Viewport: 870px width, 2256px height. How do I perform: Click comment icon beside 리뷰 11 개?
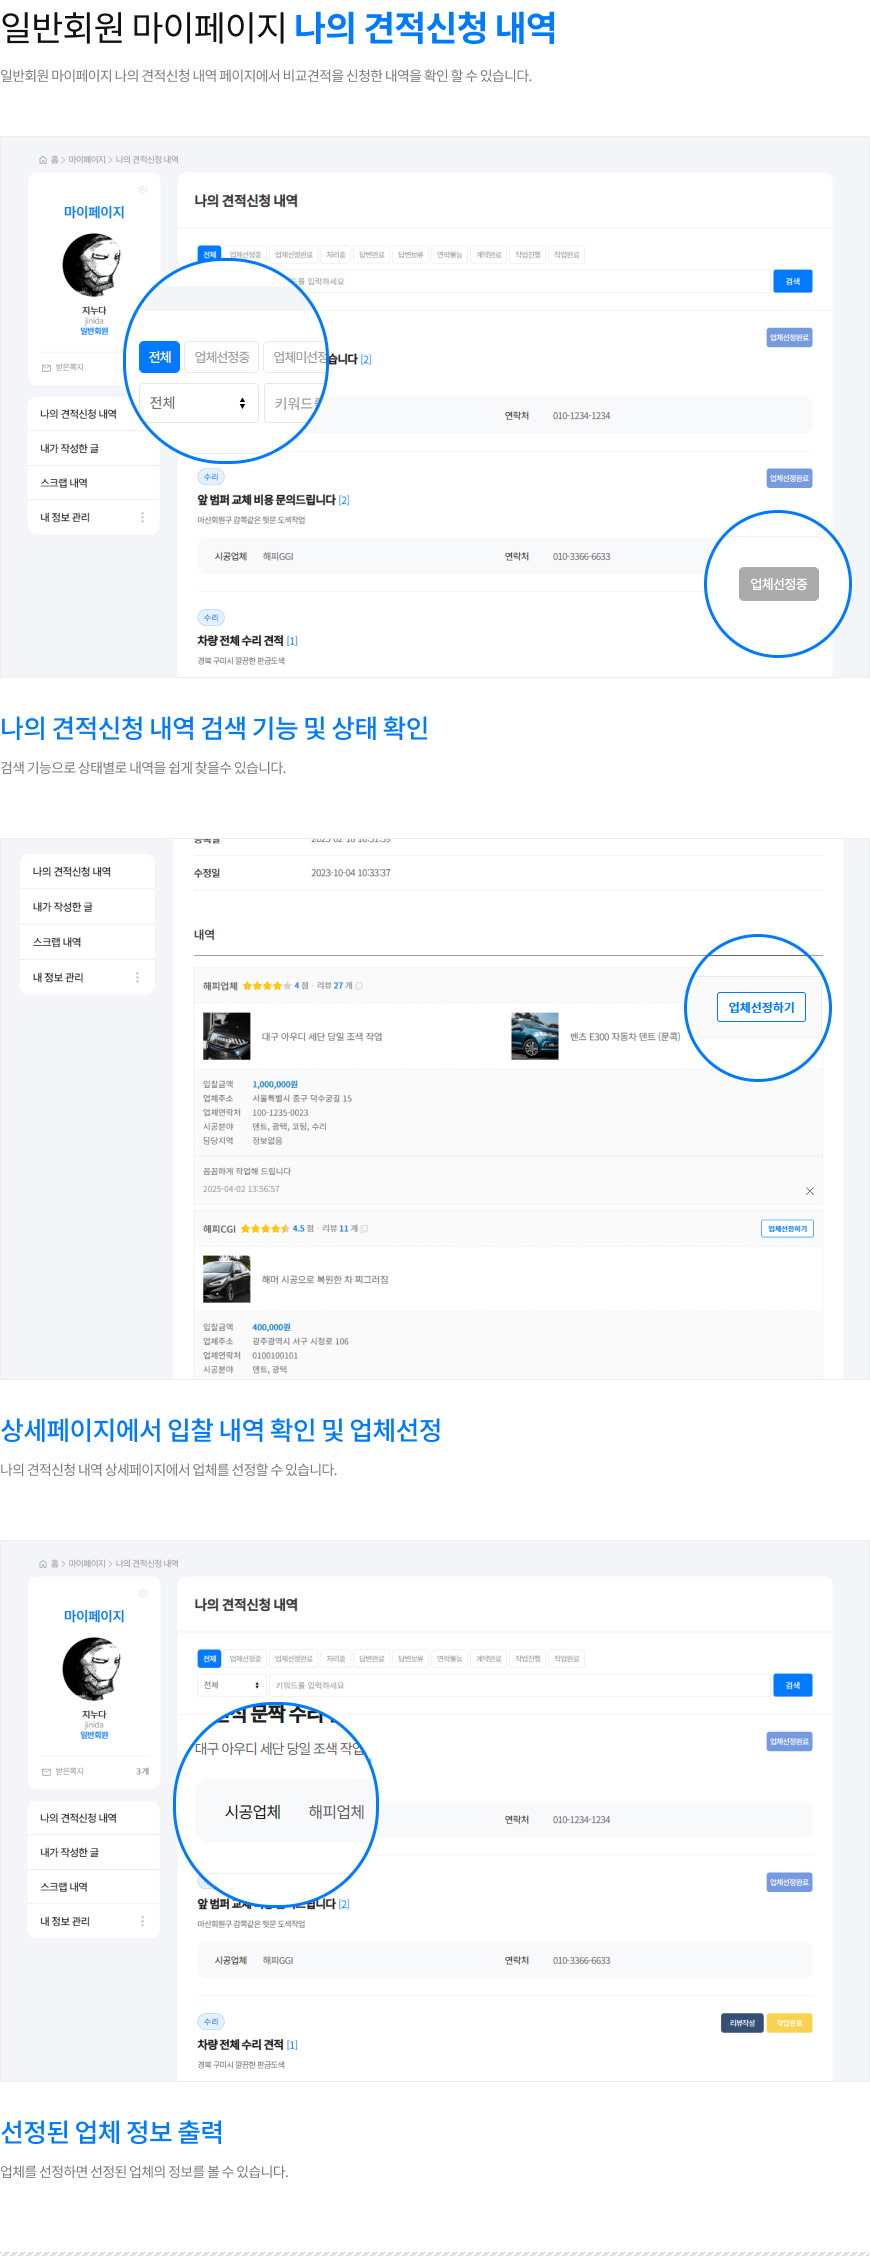[364, 1229]
